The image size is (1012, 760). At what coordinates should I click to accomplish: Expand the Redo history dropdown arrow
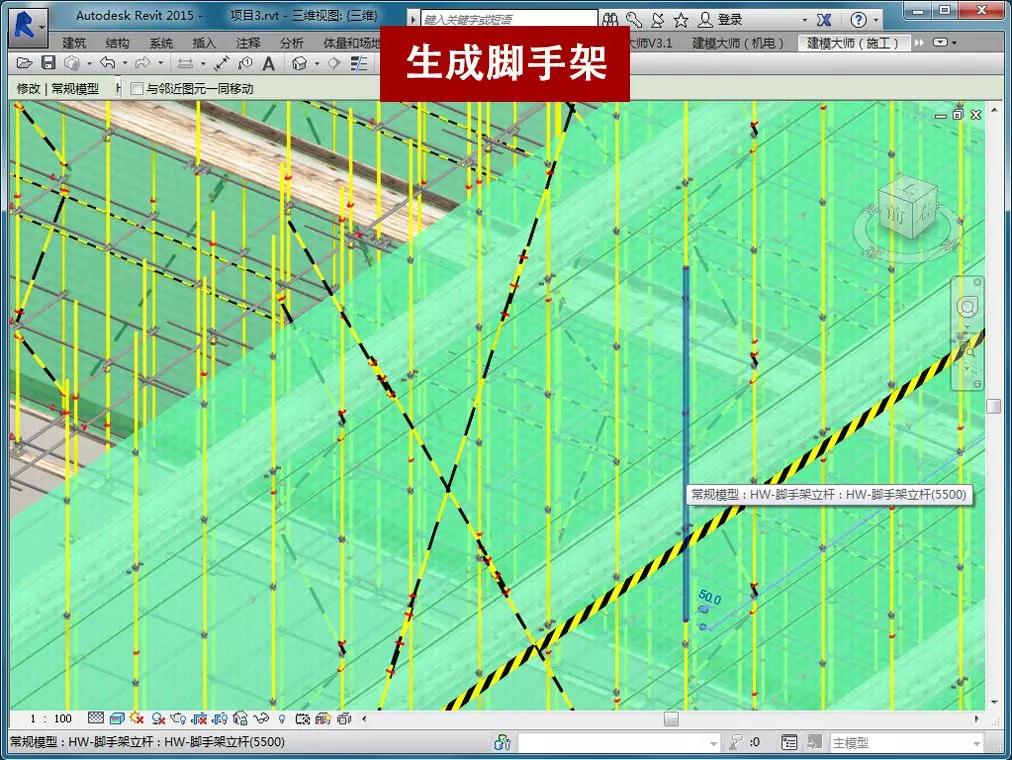pyautogui.click(x=160, y=63)
